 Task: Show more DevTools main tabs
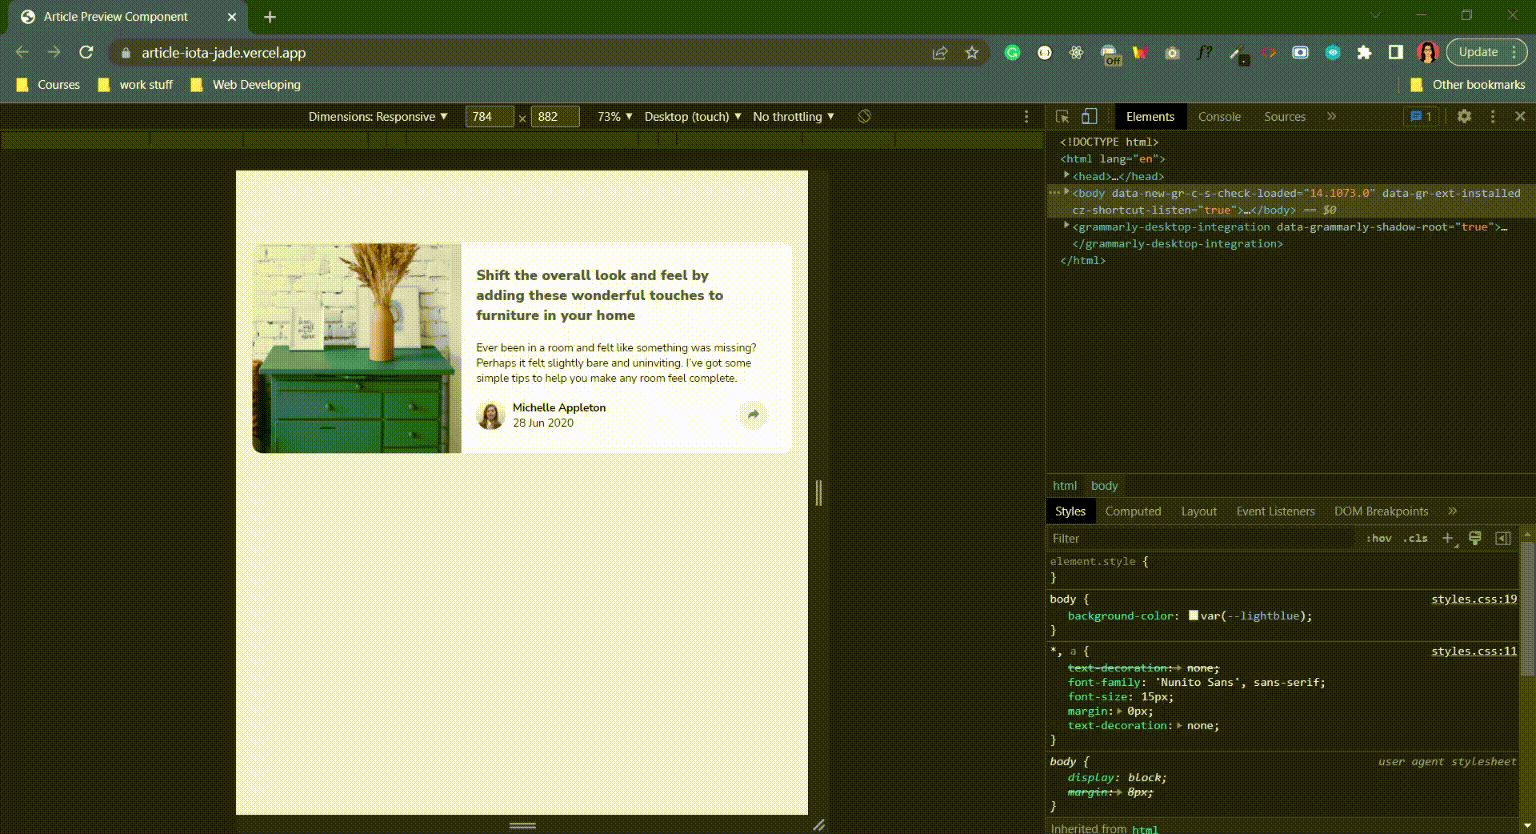(x=1332, y=117)
